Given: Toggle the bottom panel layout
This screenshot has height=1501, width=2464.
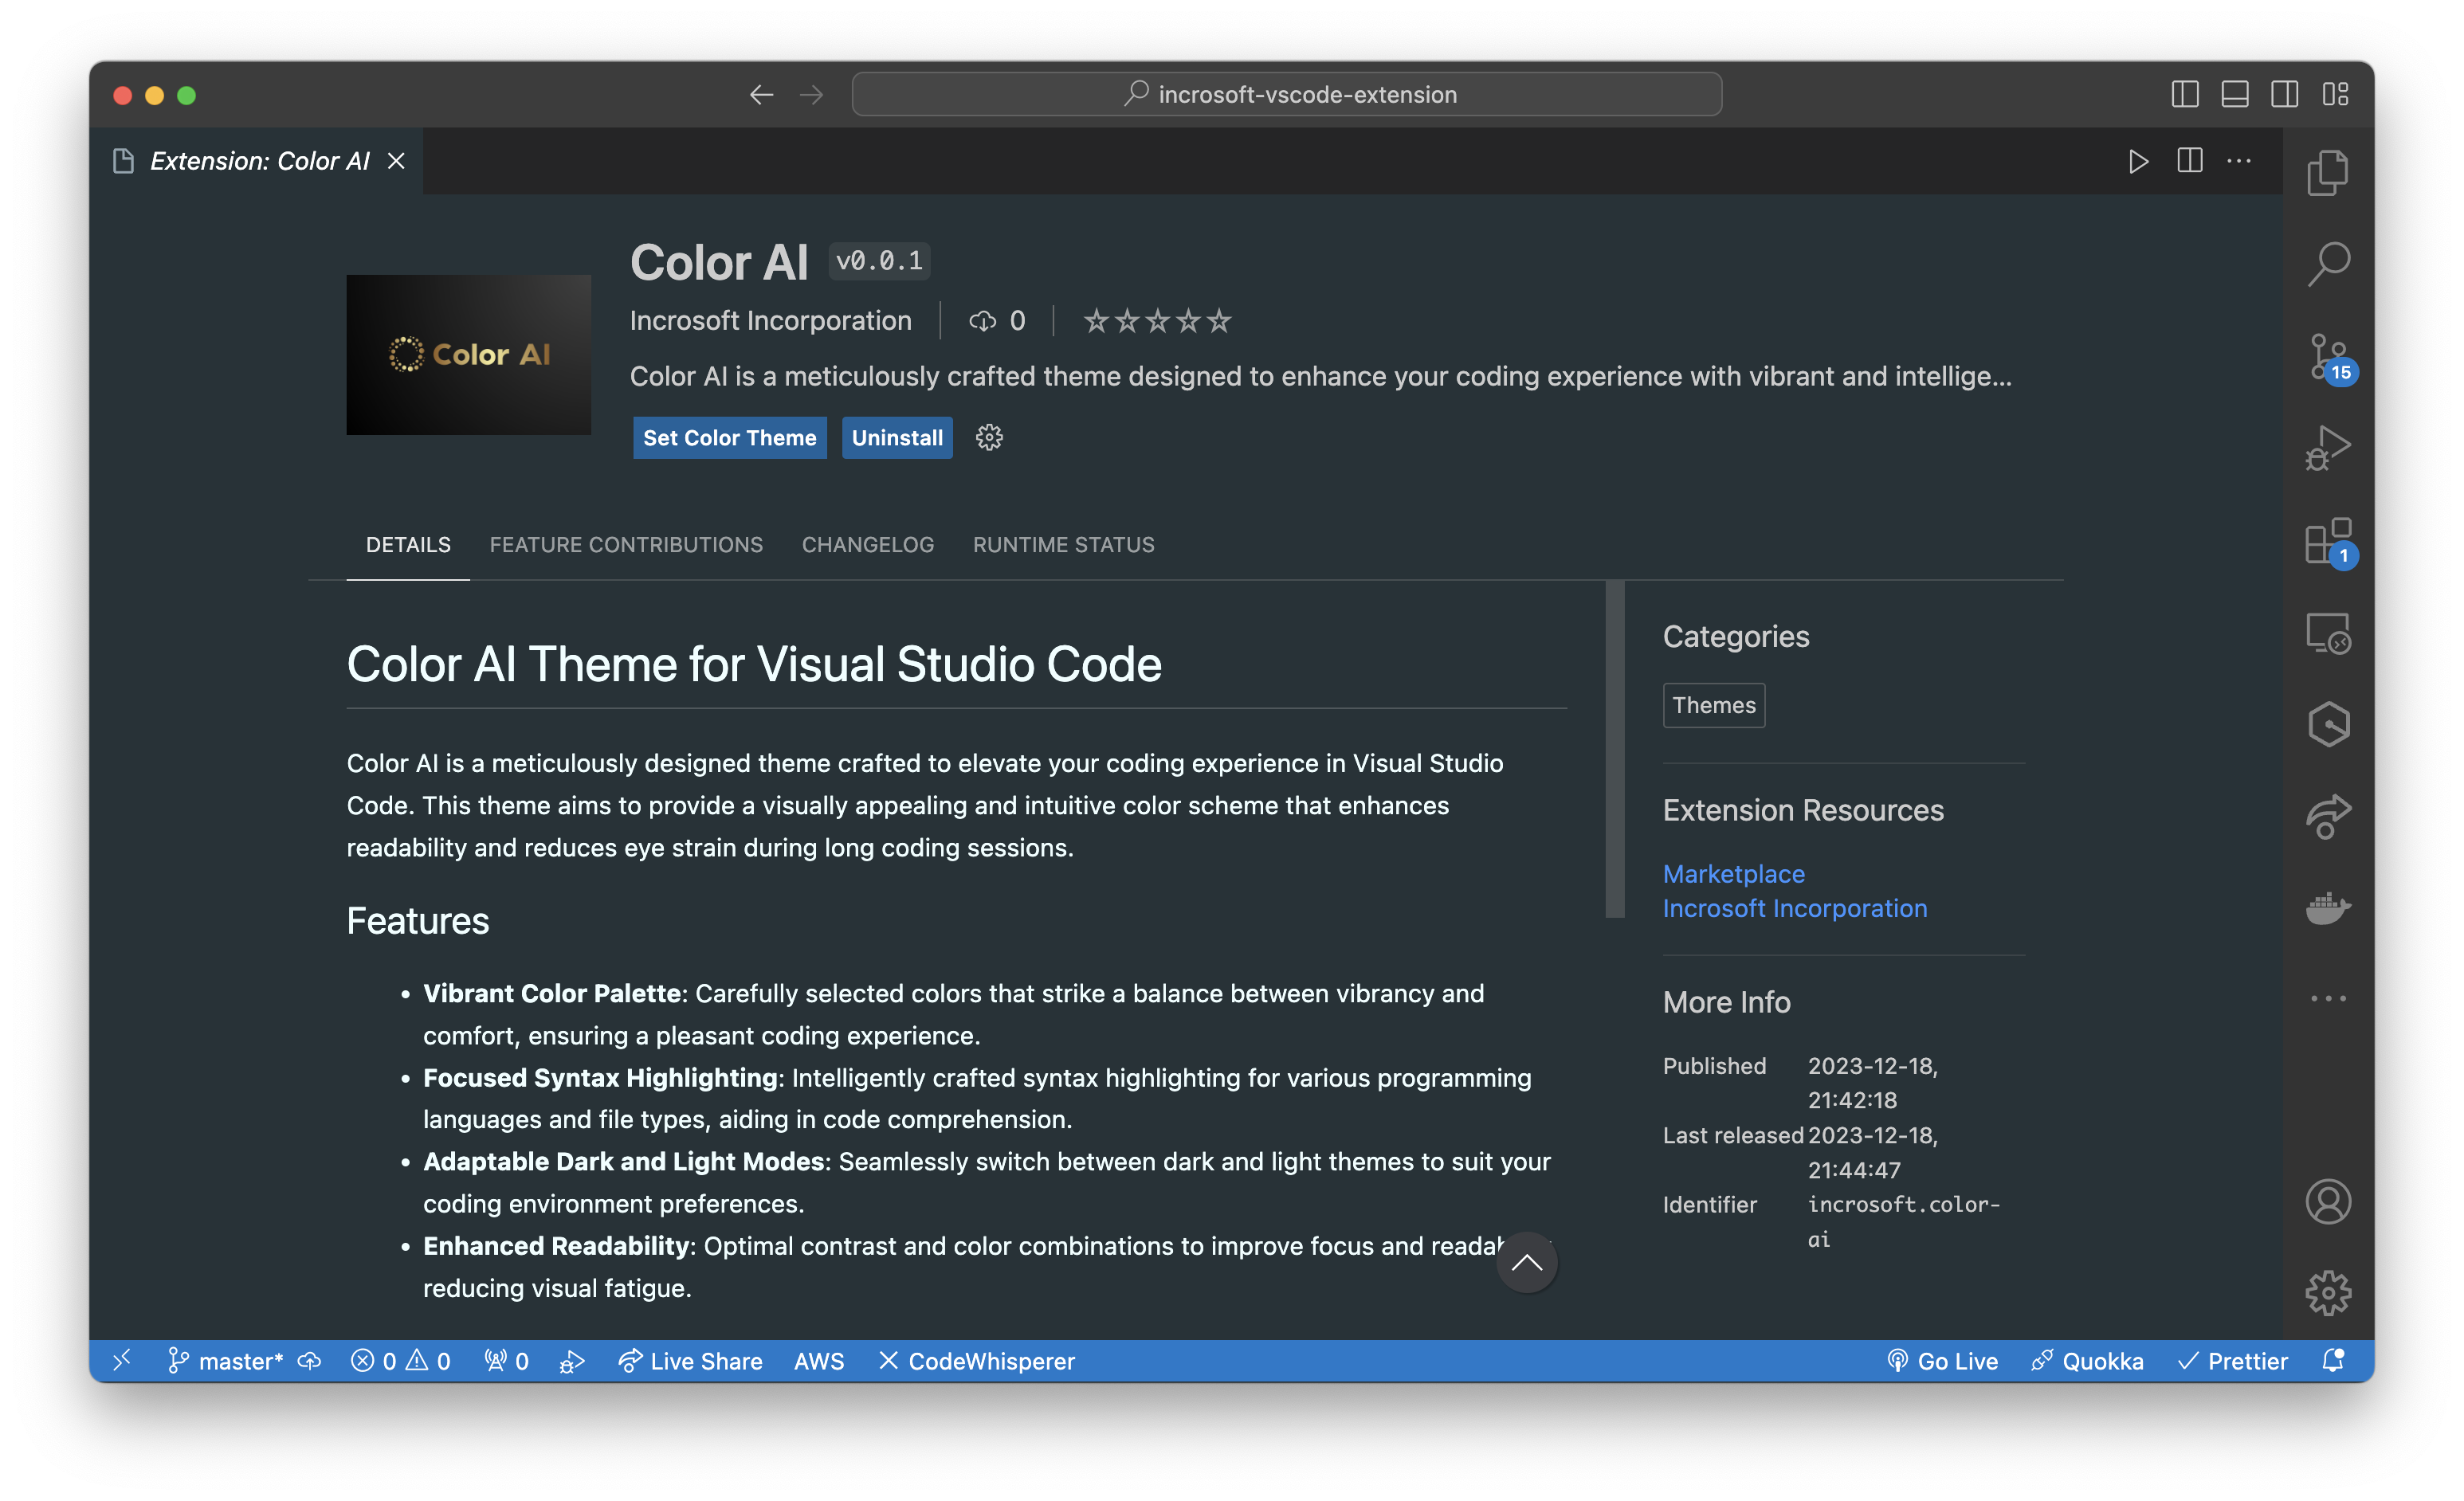Looking at the screenshot, I should tap(2235, 95).
